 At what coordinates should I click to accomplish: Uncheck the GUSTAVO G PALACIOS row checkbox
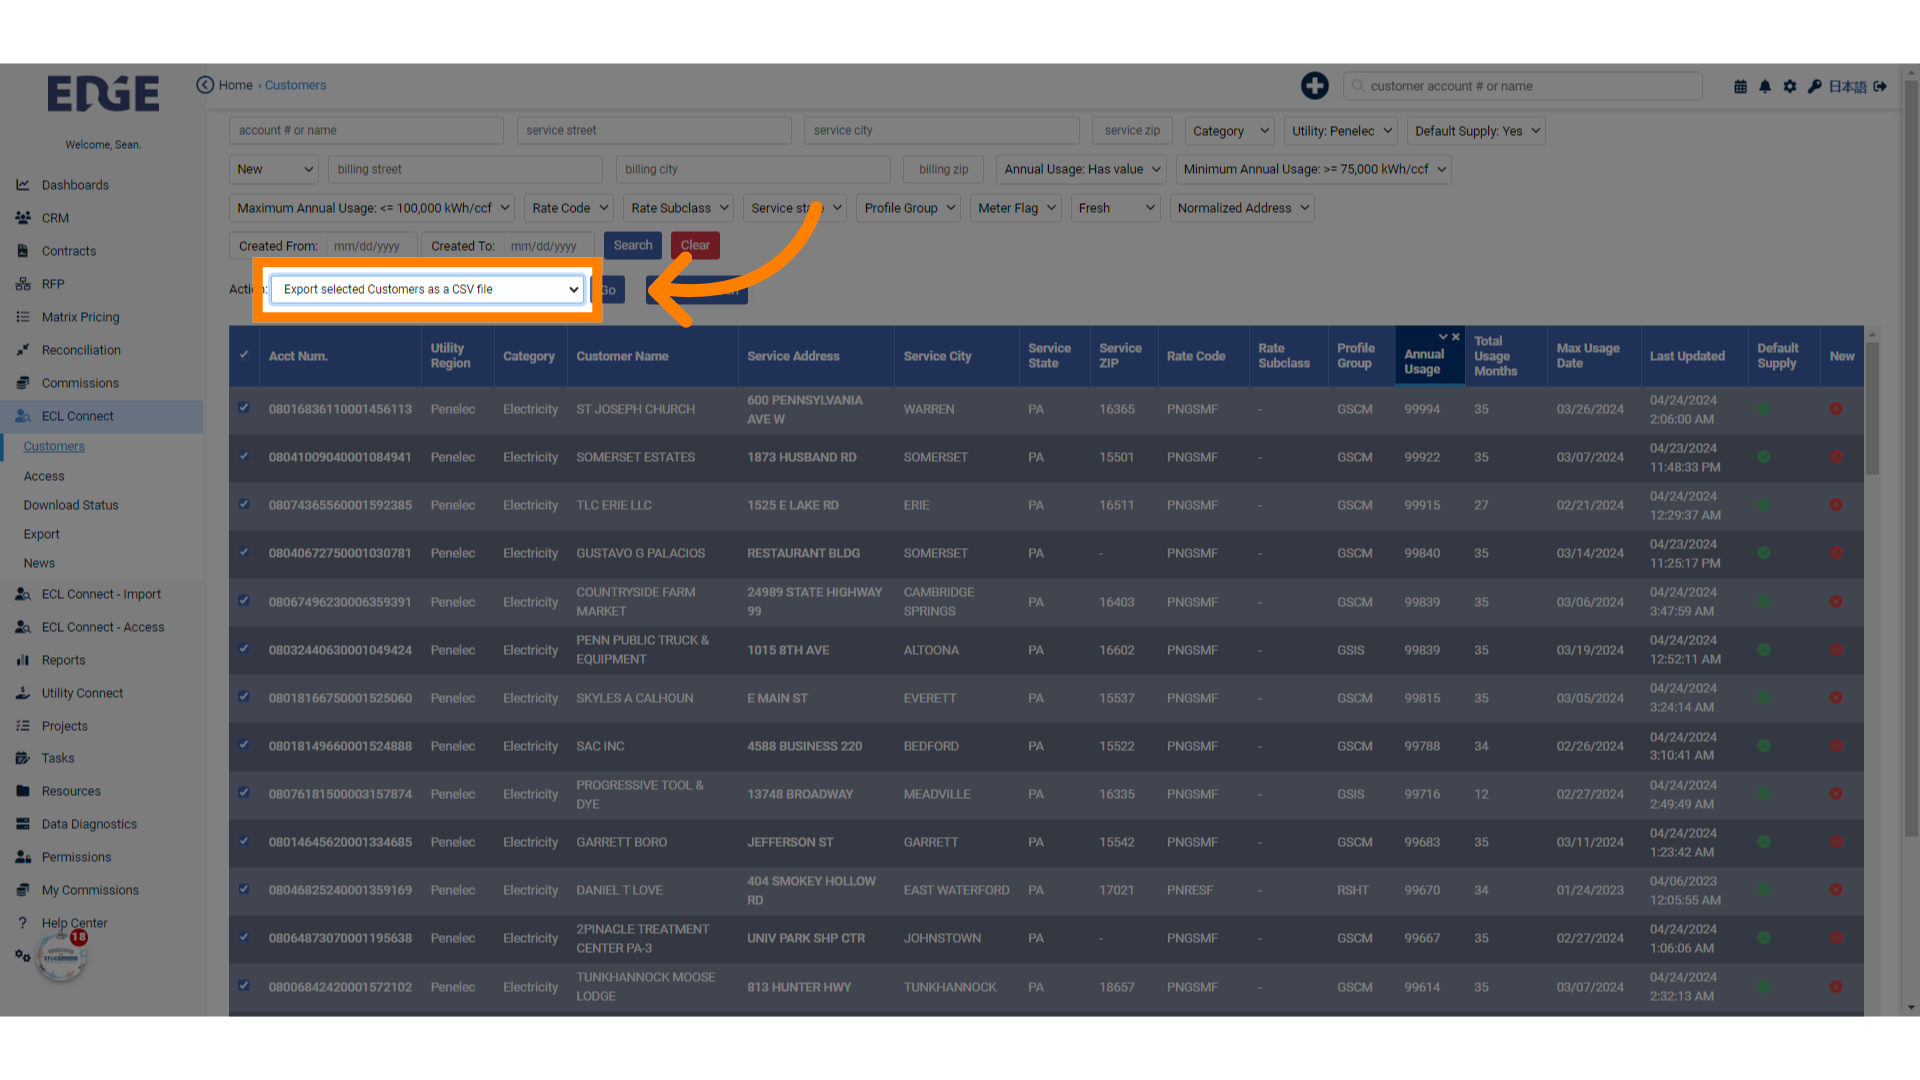click(x=244, y=552)
